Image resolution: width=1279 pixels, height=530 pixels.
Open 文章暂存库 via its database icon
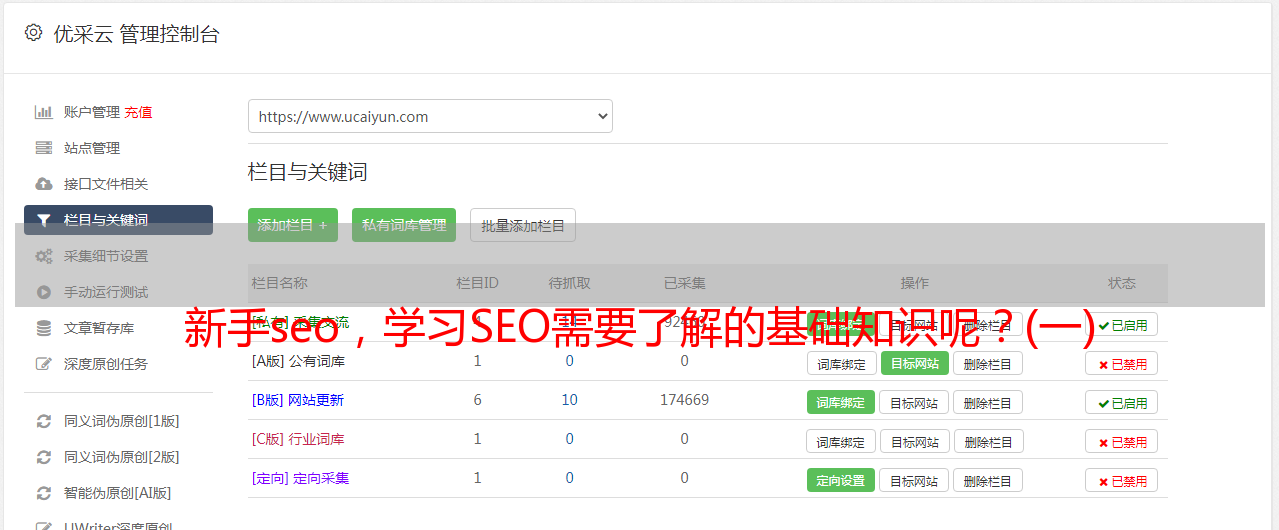tap(43, 328)
